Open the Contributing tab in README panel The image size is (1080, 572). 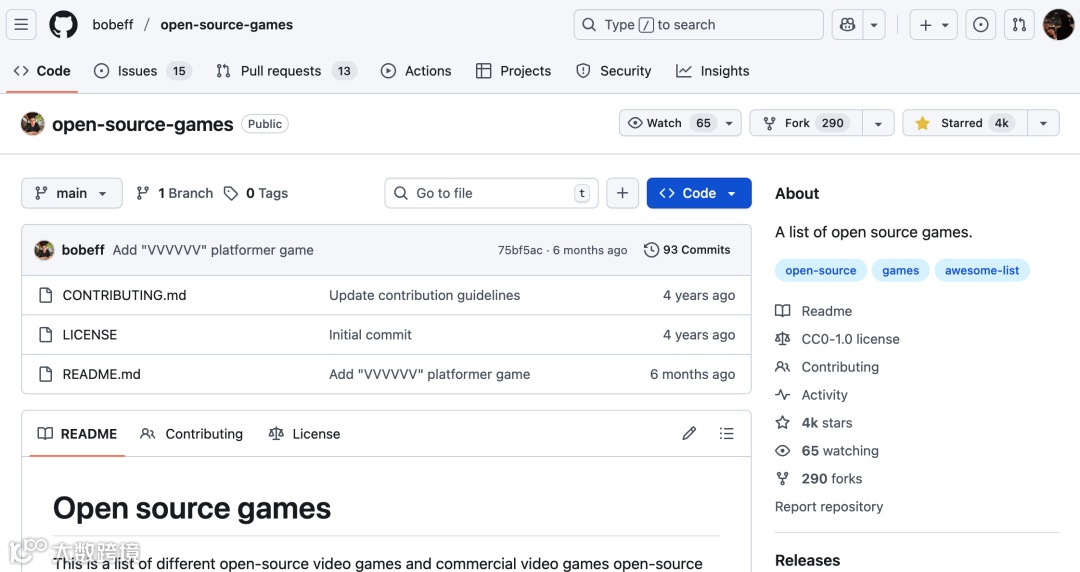[x=192, y=434]
